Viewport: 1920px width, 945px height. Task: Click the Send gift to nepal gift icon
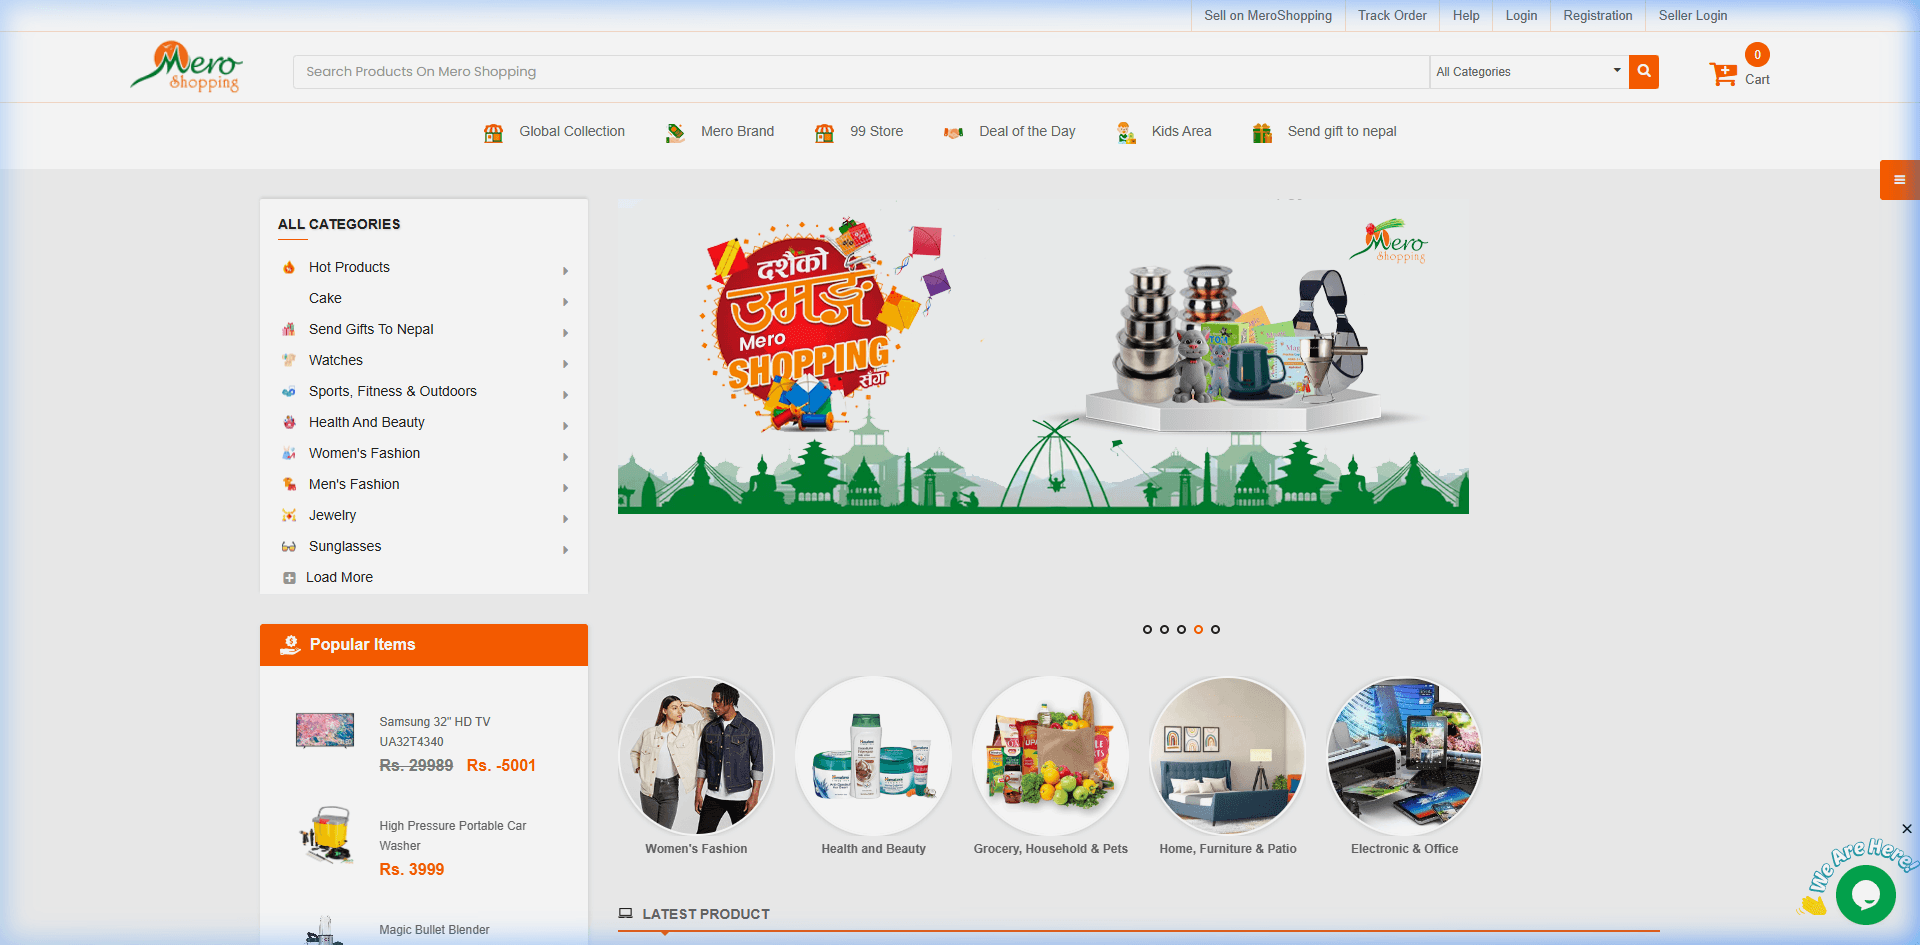(x=1262, y=133)
